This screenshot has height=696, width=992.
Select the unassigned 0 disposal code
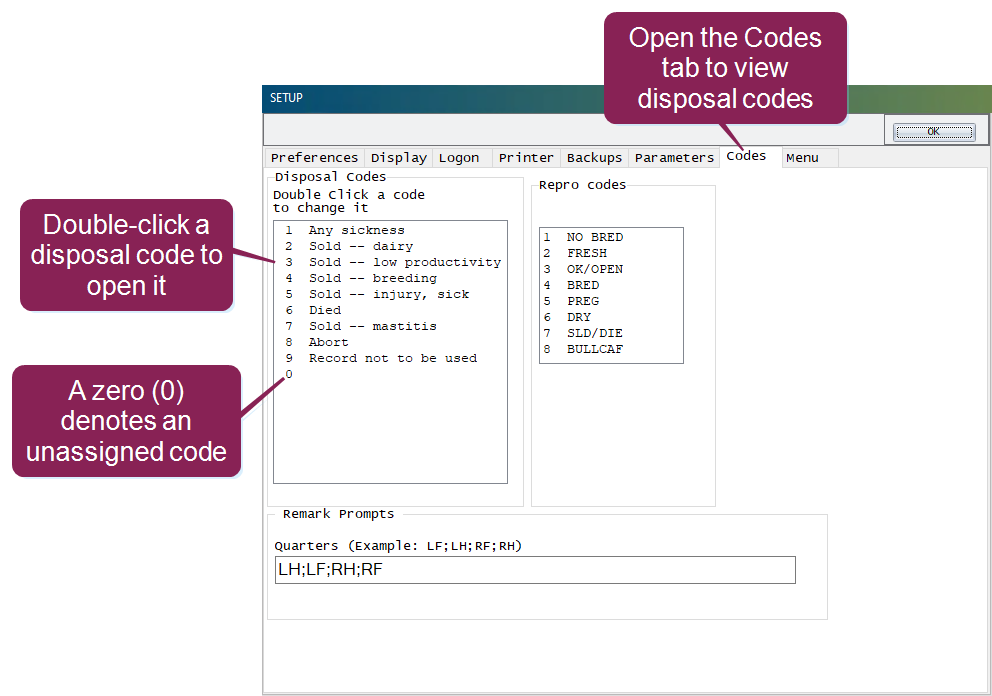tap(390, 374)
